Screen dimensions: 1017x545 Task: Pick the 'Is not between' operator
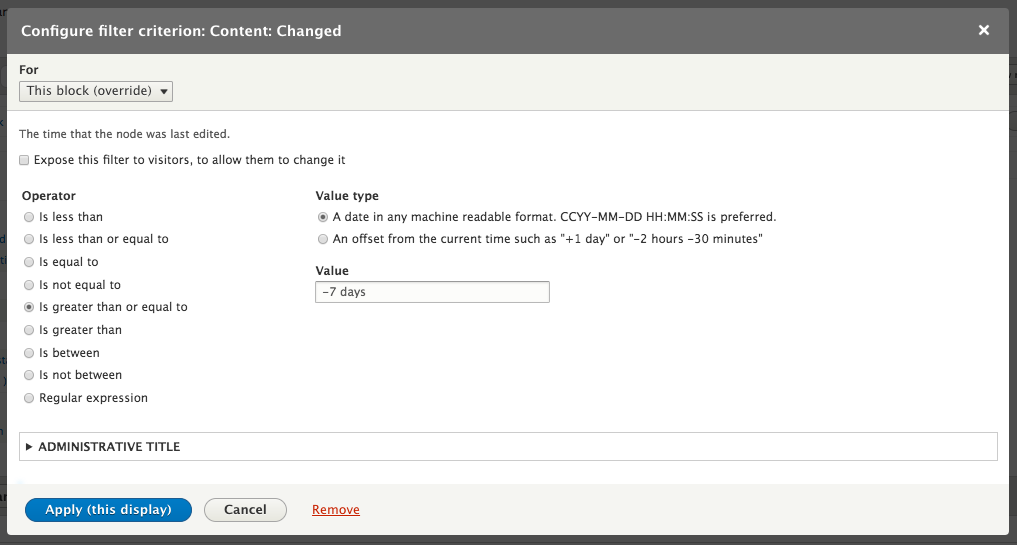(29, 375)
